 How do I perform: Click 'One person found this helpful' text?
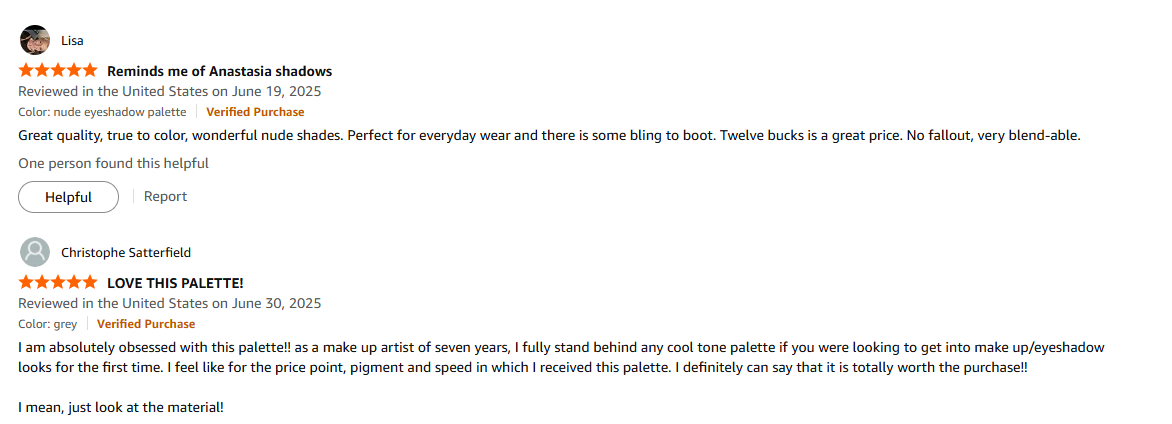113,163
